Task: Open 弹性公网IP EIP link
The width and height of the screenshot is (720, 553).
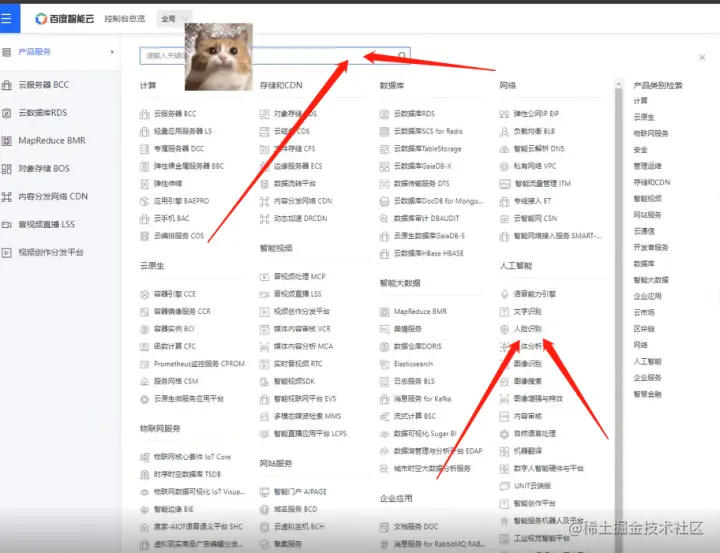Action: click(x=536, y=114)
